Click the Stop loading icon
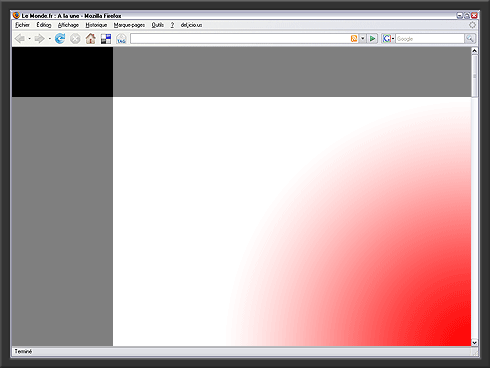 tap(75, 39)
